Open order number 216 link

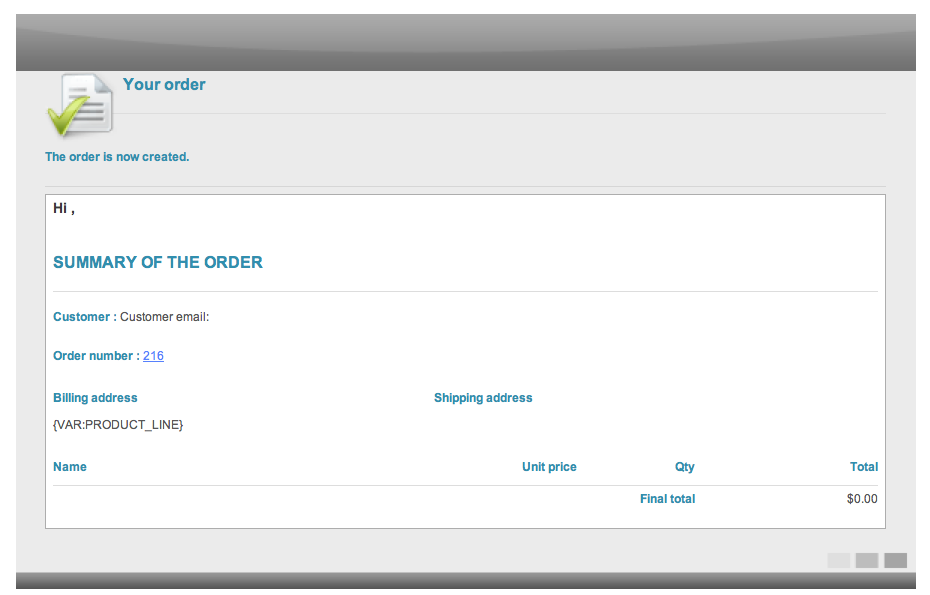tap(153, 356)
